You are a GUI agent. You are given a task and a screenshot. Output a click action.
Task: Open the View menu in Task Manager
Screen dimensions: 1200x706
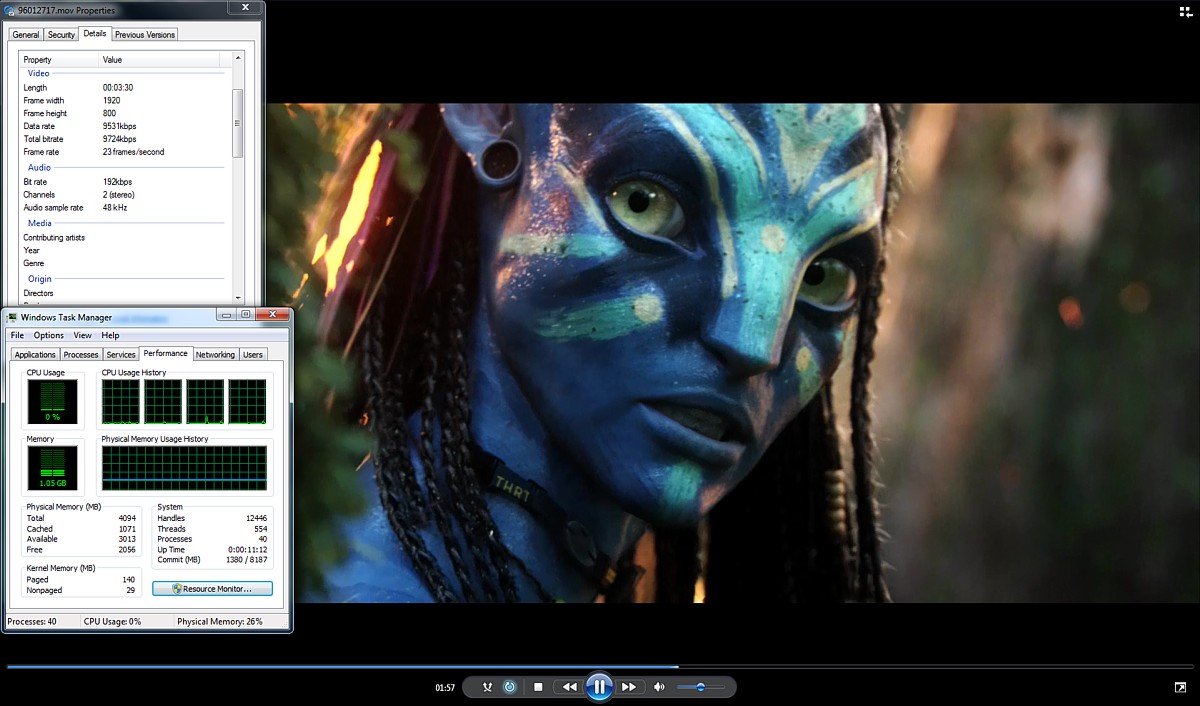click(82, 335)
